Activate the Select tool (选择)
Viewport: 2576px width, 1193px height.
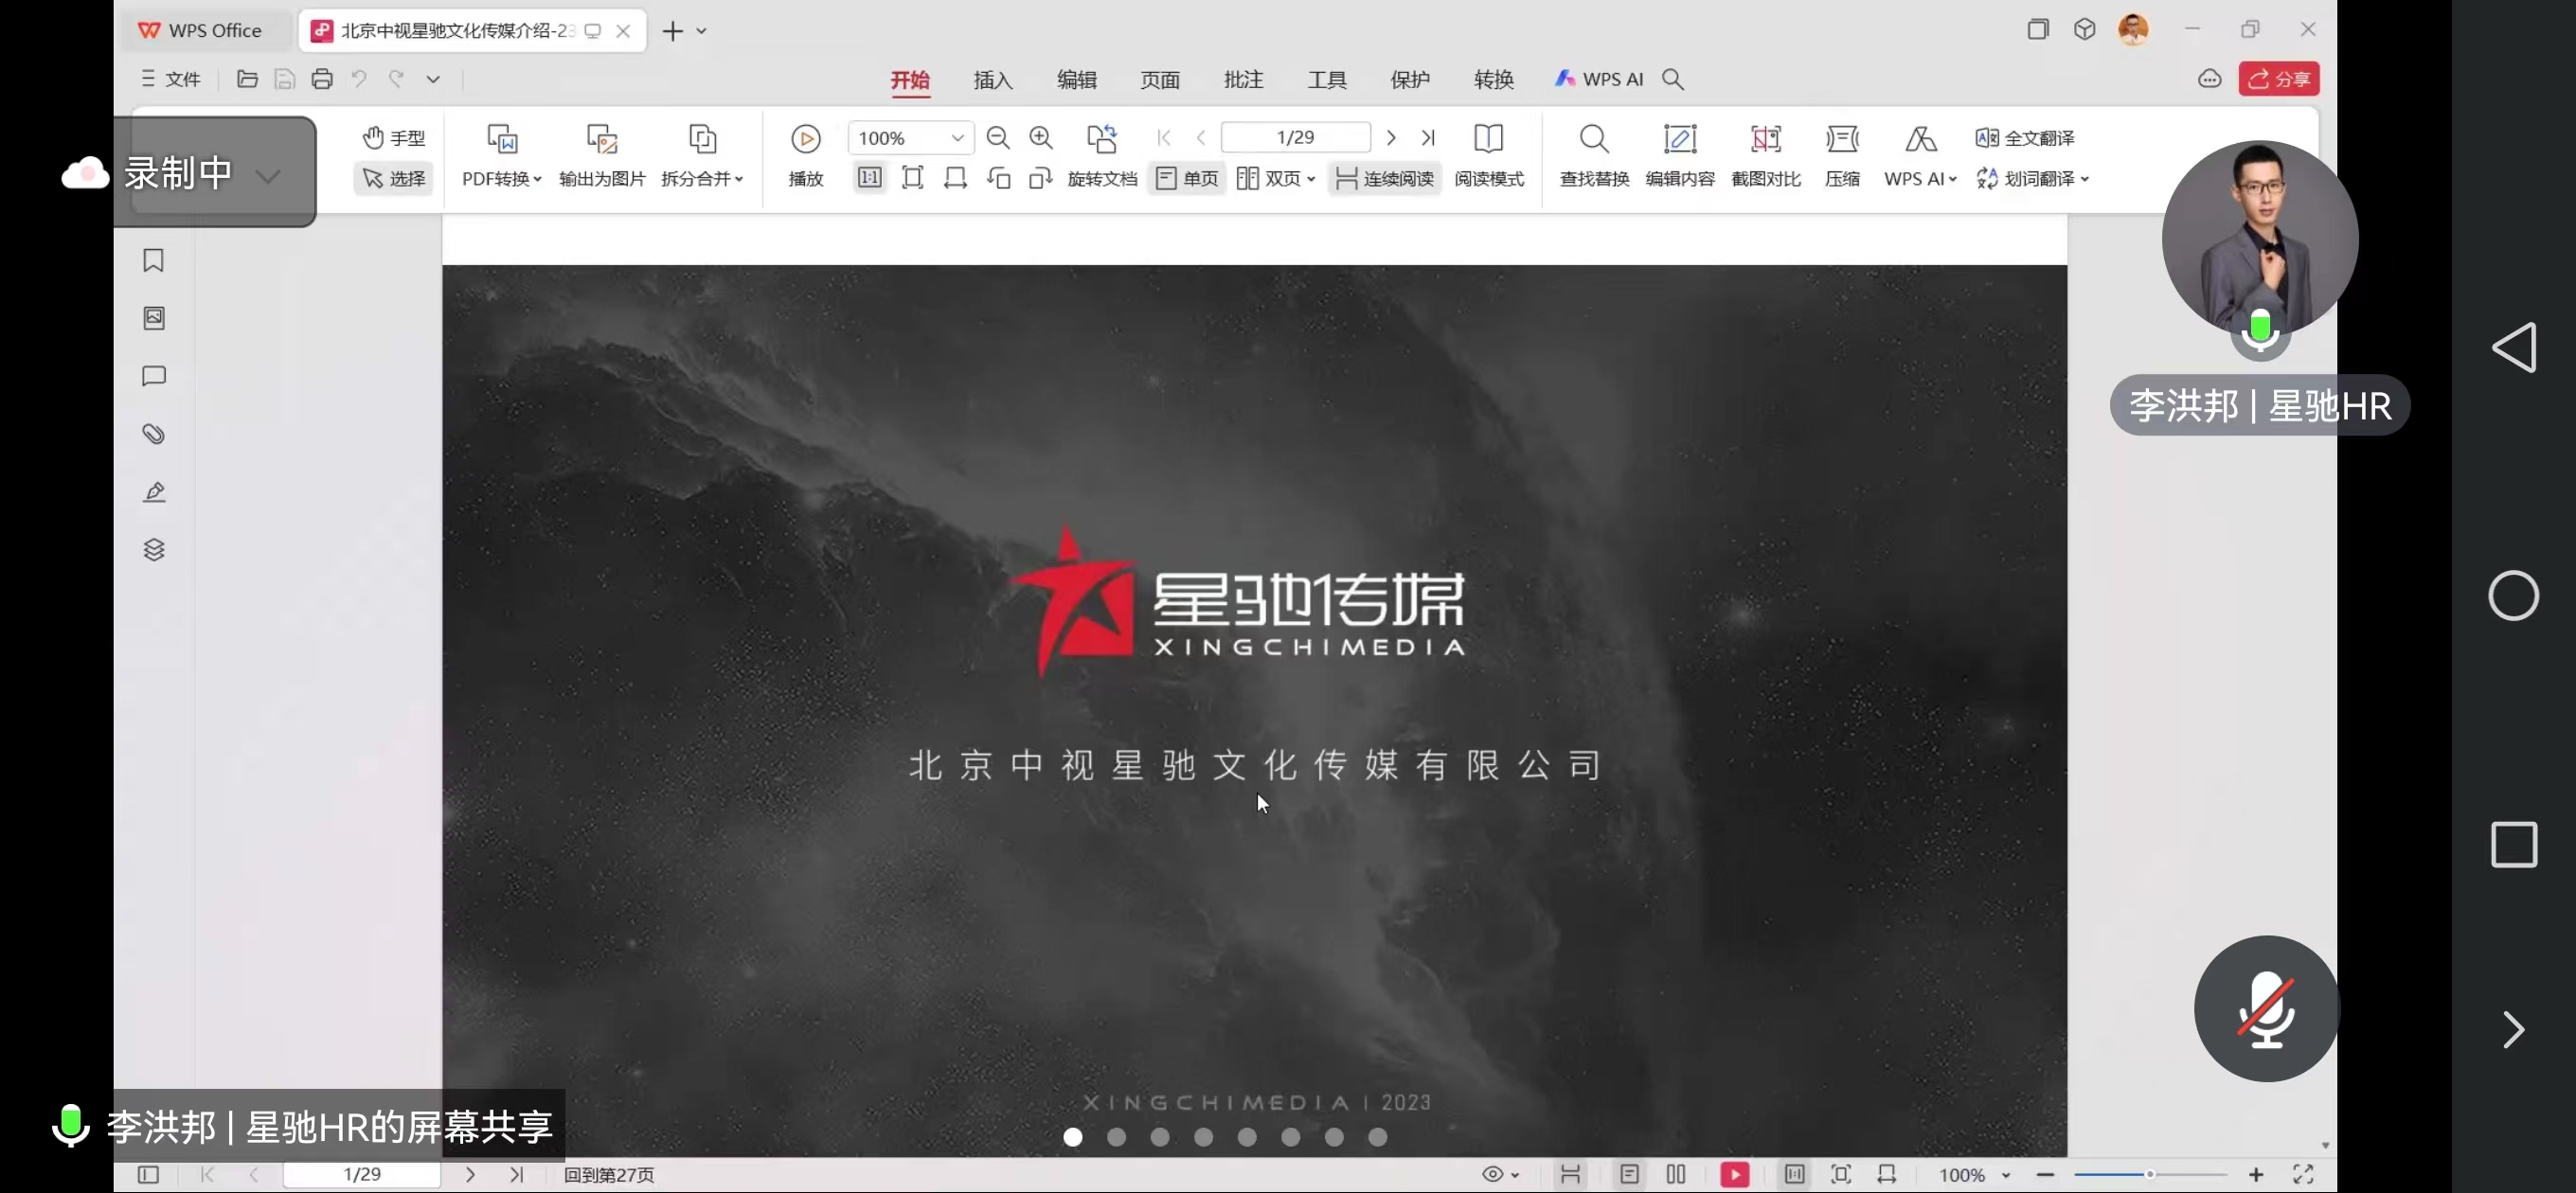click(x=394, y=178)
